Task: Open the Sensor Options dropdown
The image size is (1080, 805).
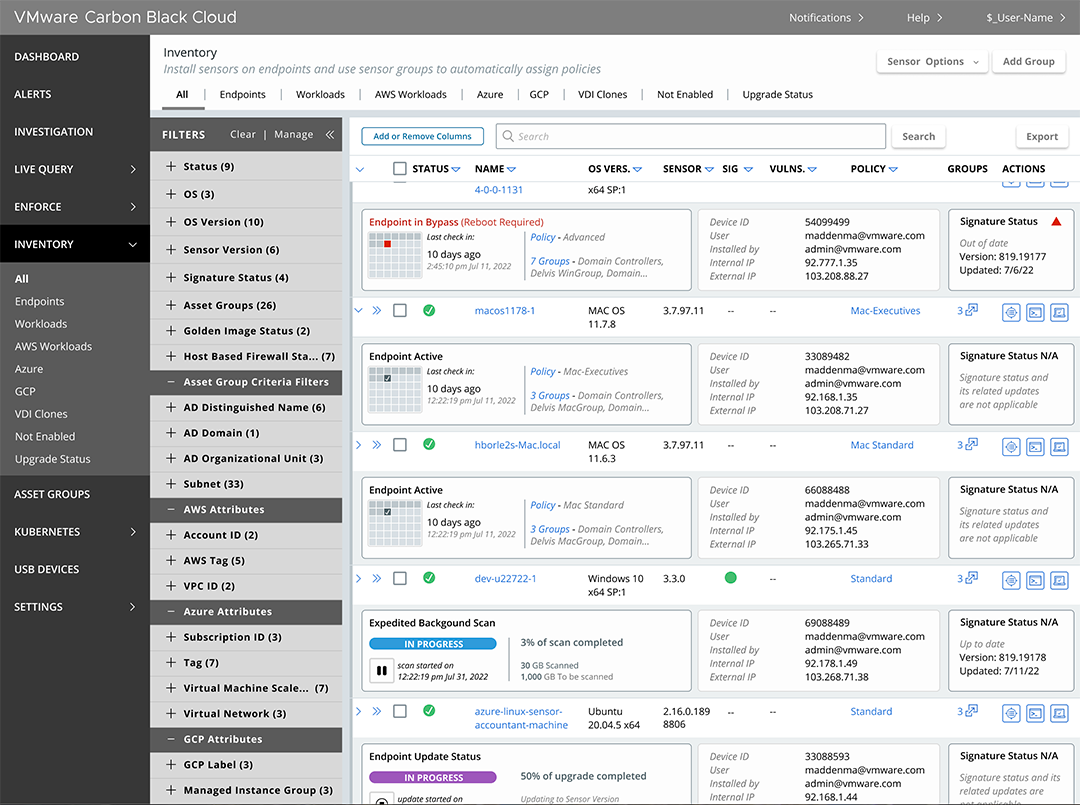Action: [933, 61]
